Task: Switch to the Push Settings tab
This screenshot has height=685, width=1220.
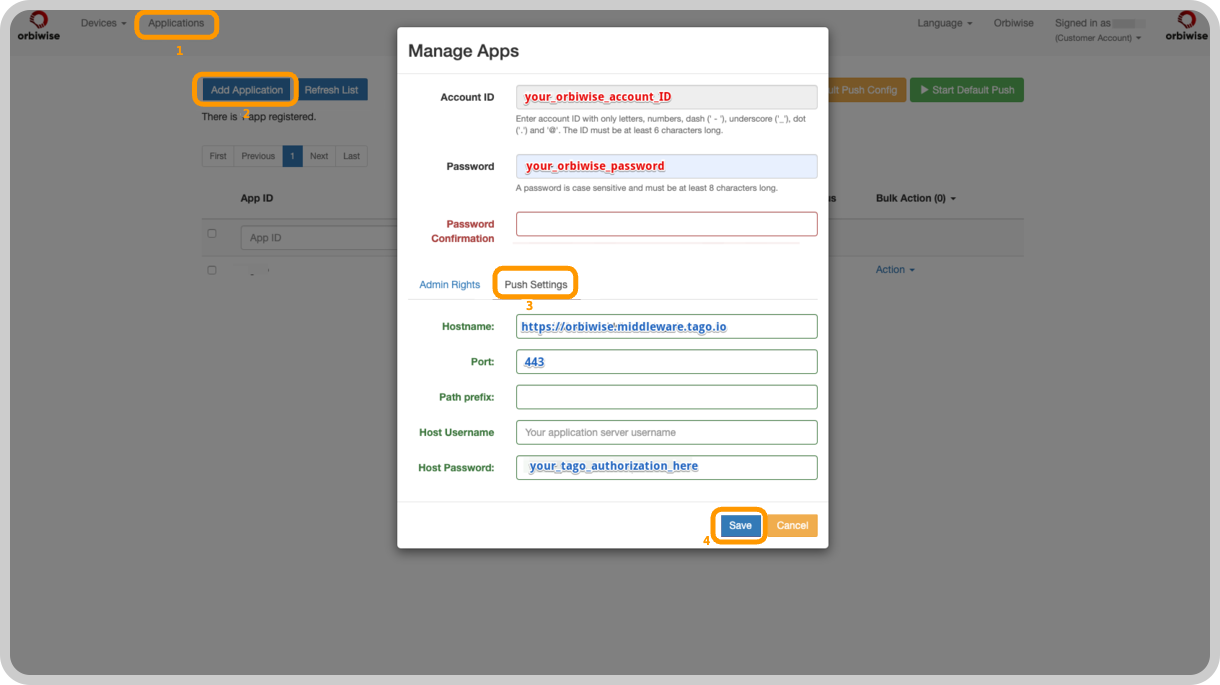Action: (x=536, y=285)
